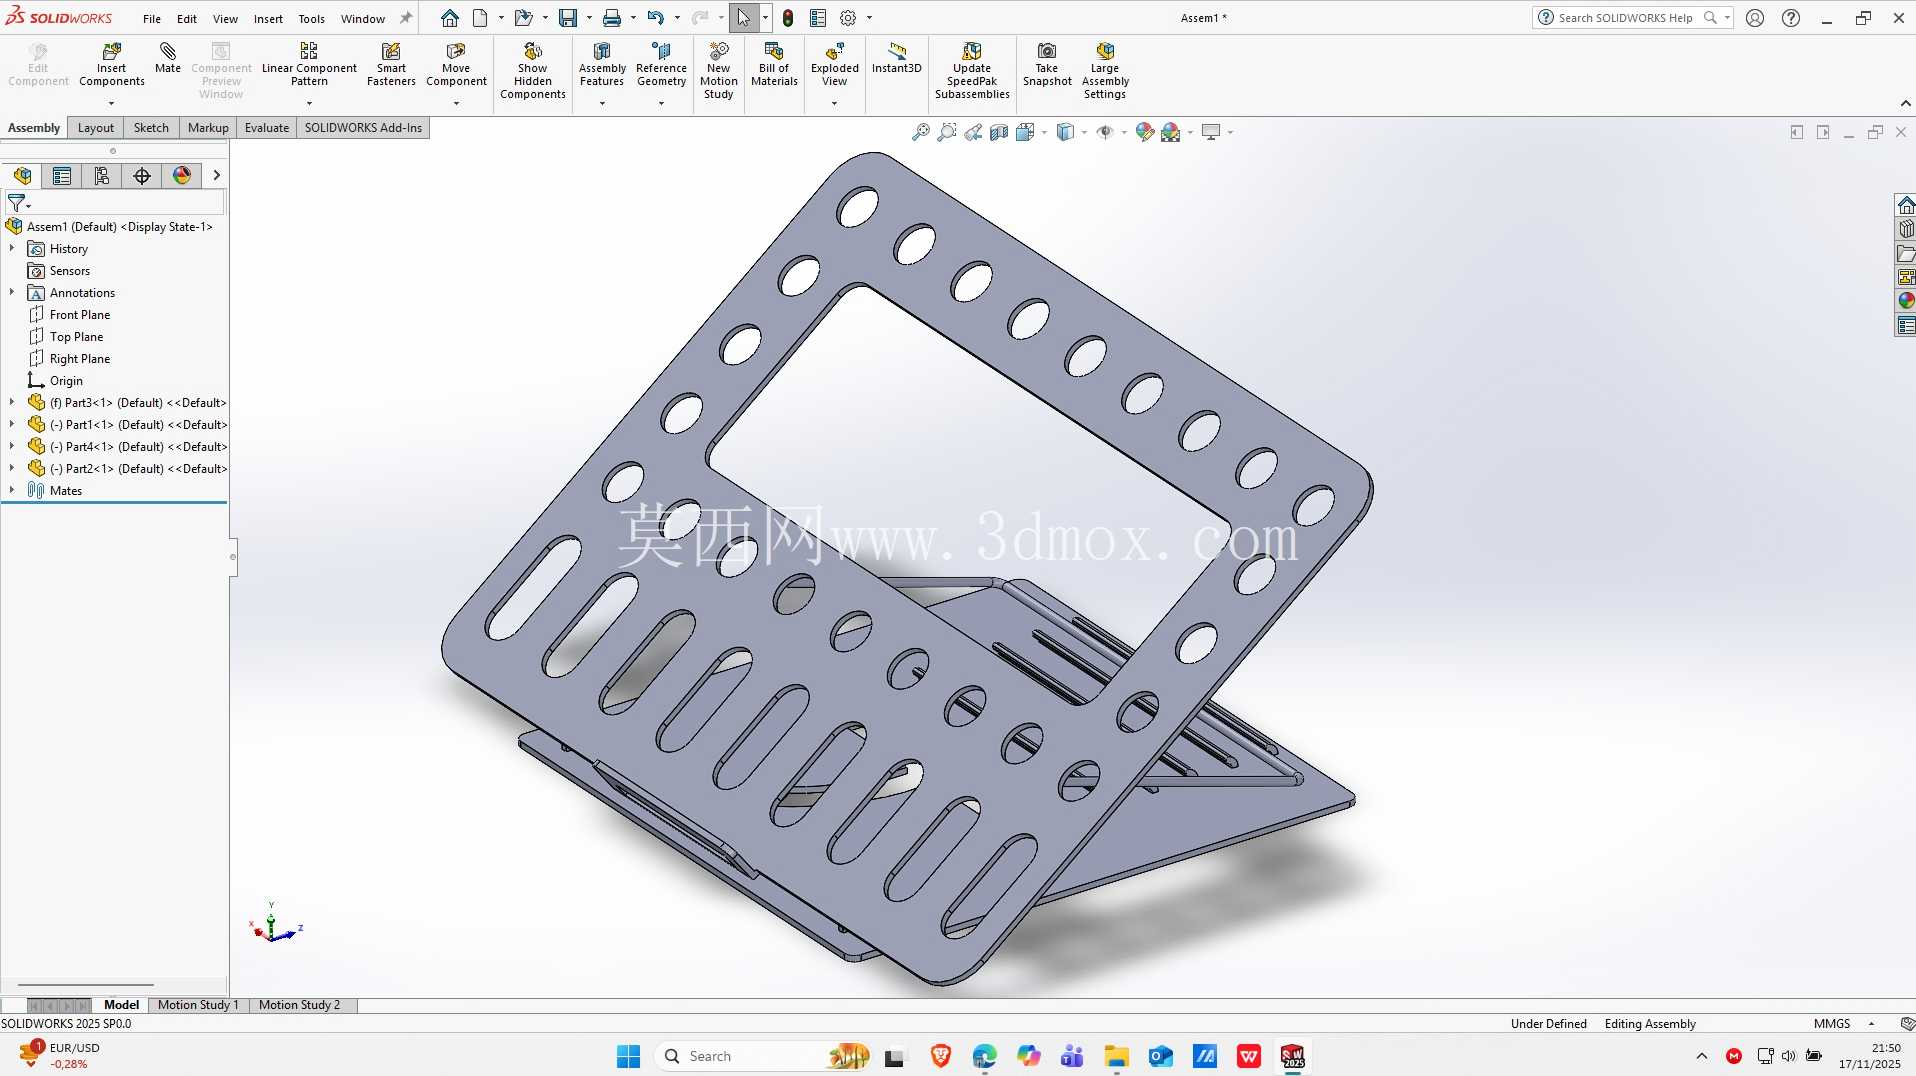Take Snapshot of the assembly
The width and height of the screenshot is (1916, 1076).
1047,64
